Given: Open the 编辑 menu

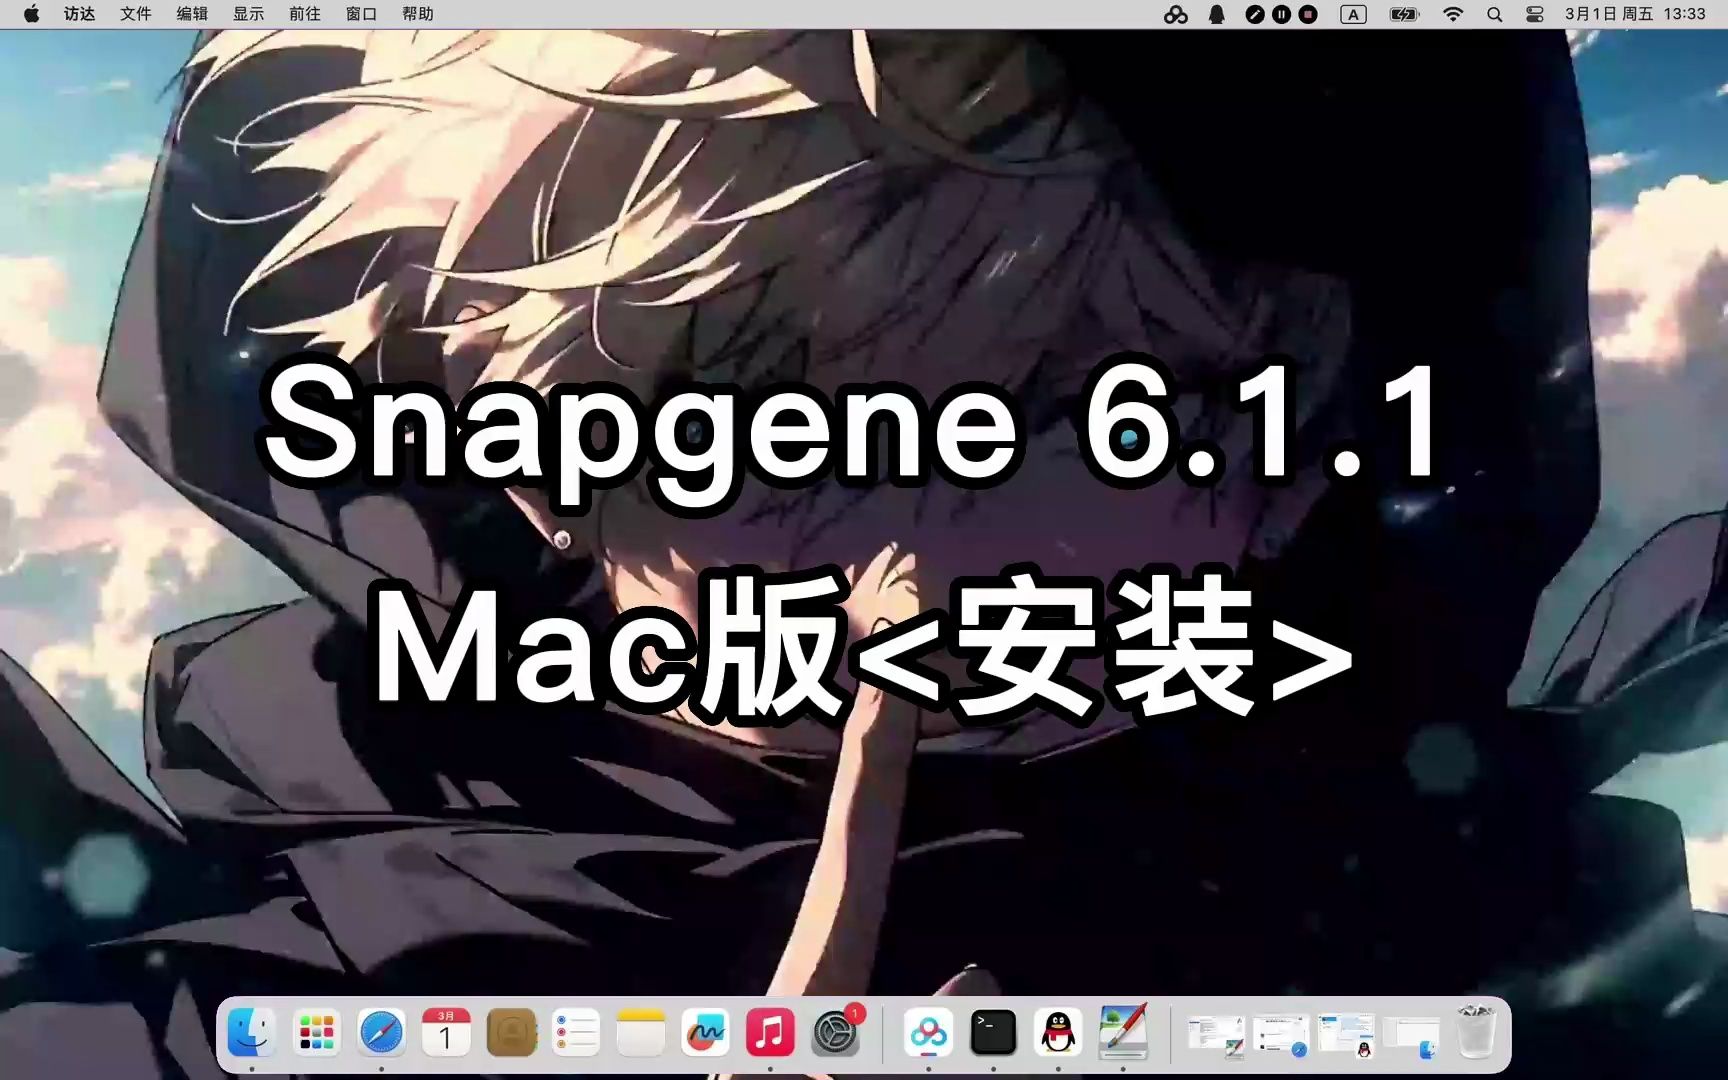Looking at the screenshot, I should pyautogui.click(x=192, y=14).
